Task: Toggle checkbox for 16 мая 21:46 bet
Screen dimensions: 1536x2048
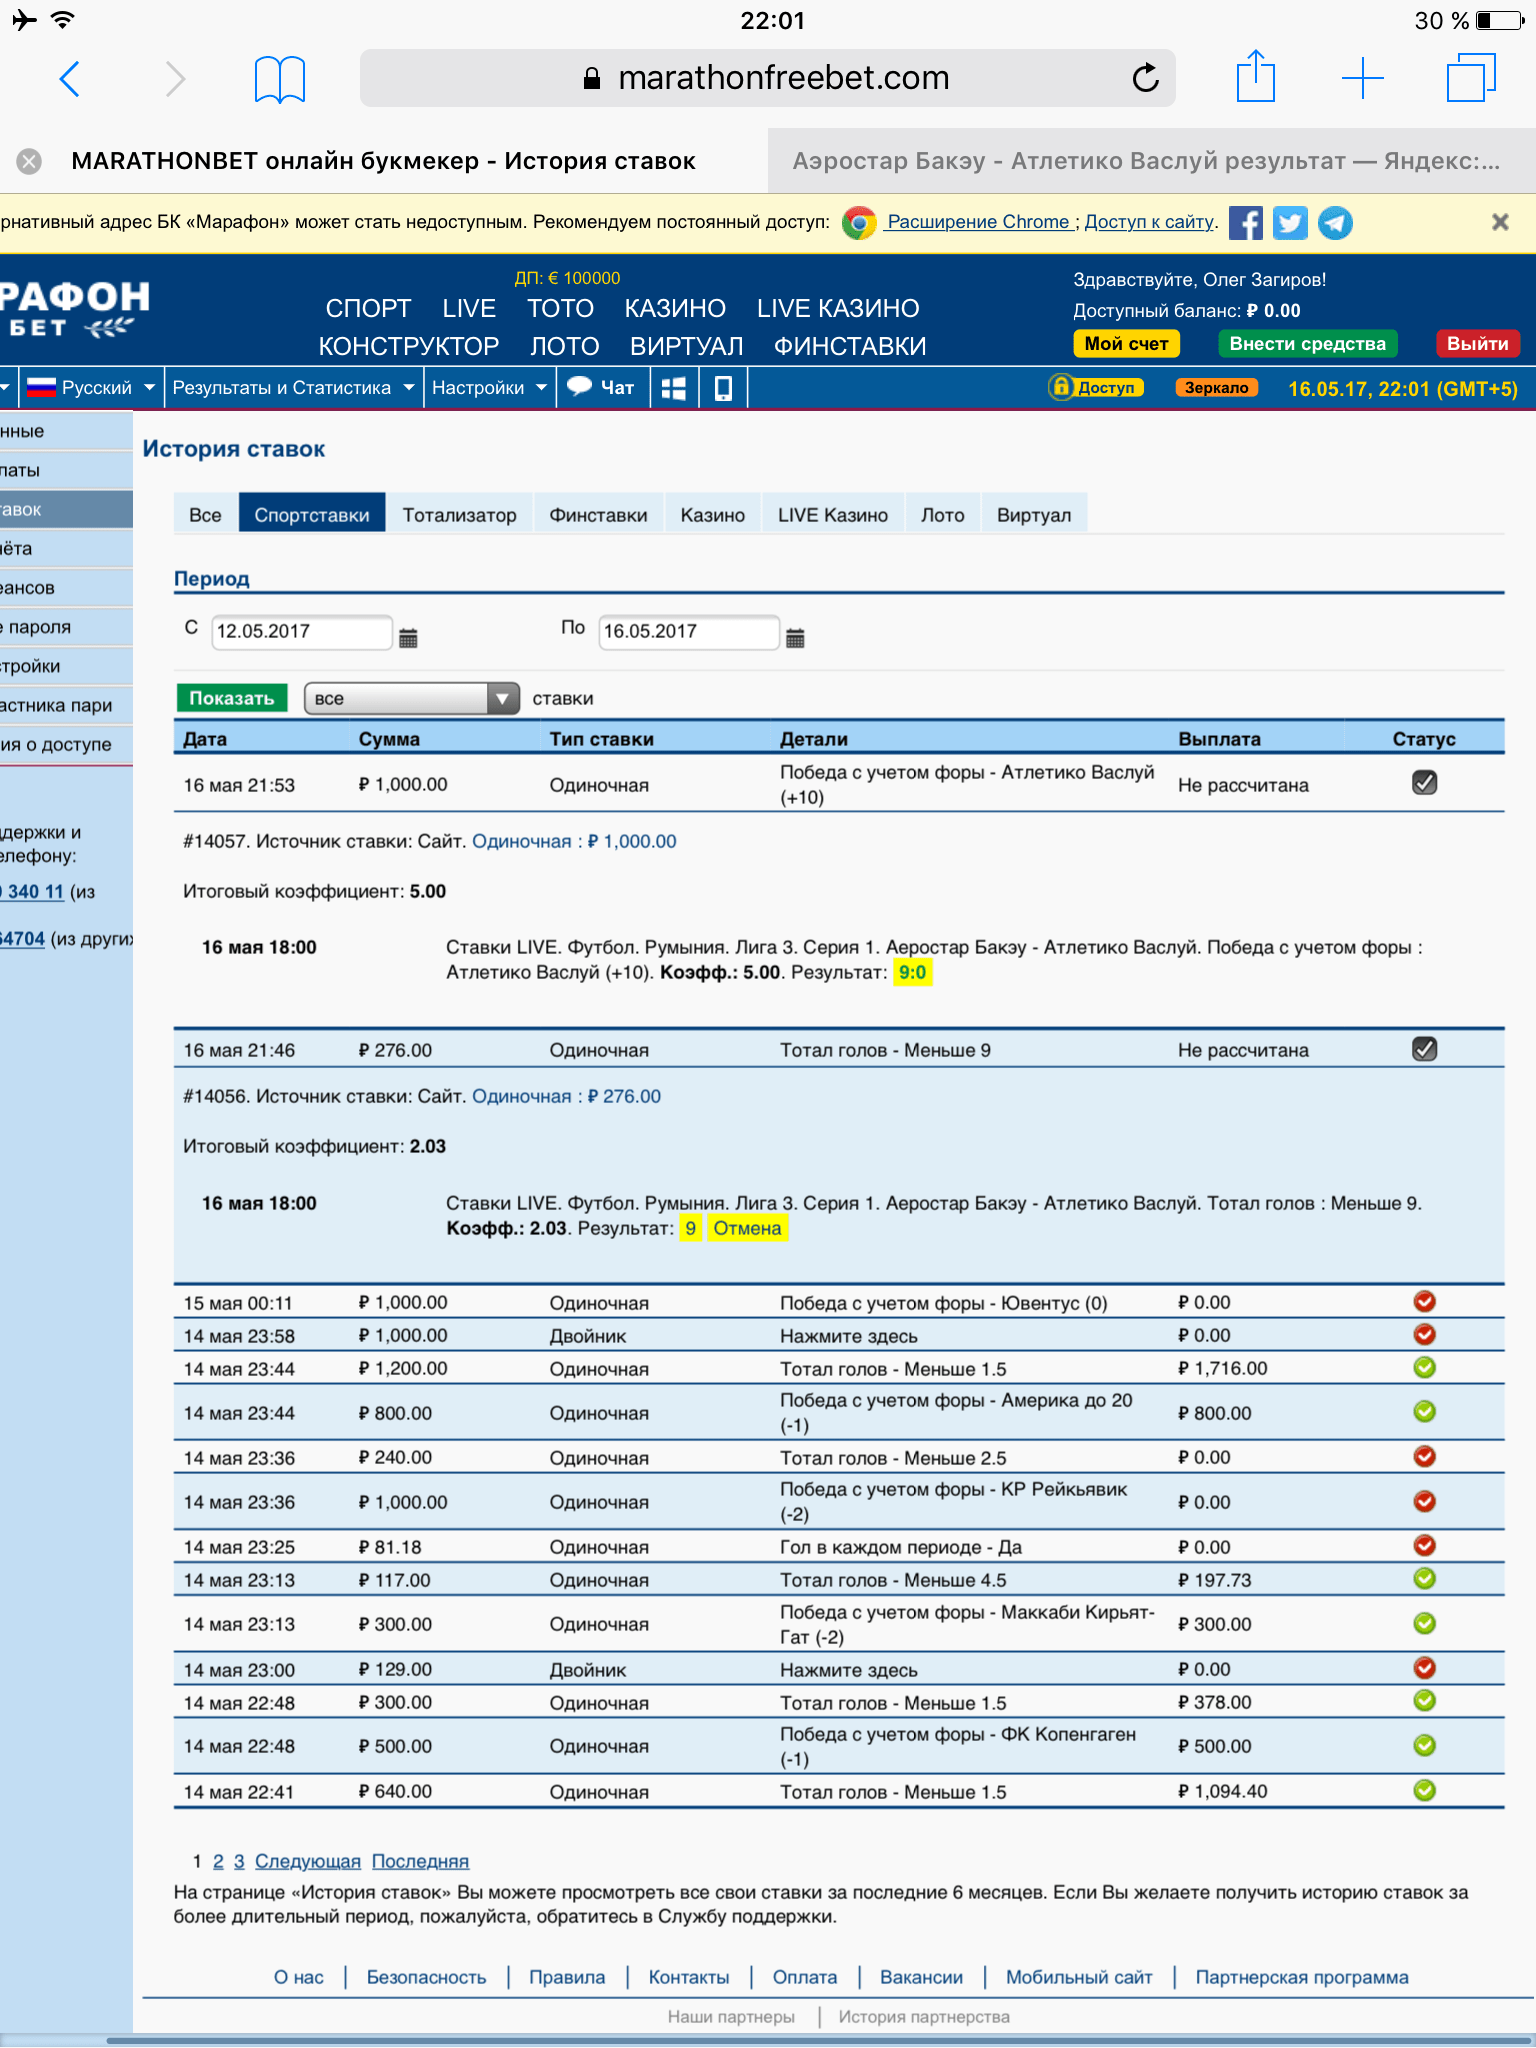Action: pyautogui.click(x=1424, y=1049)
